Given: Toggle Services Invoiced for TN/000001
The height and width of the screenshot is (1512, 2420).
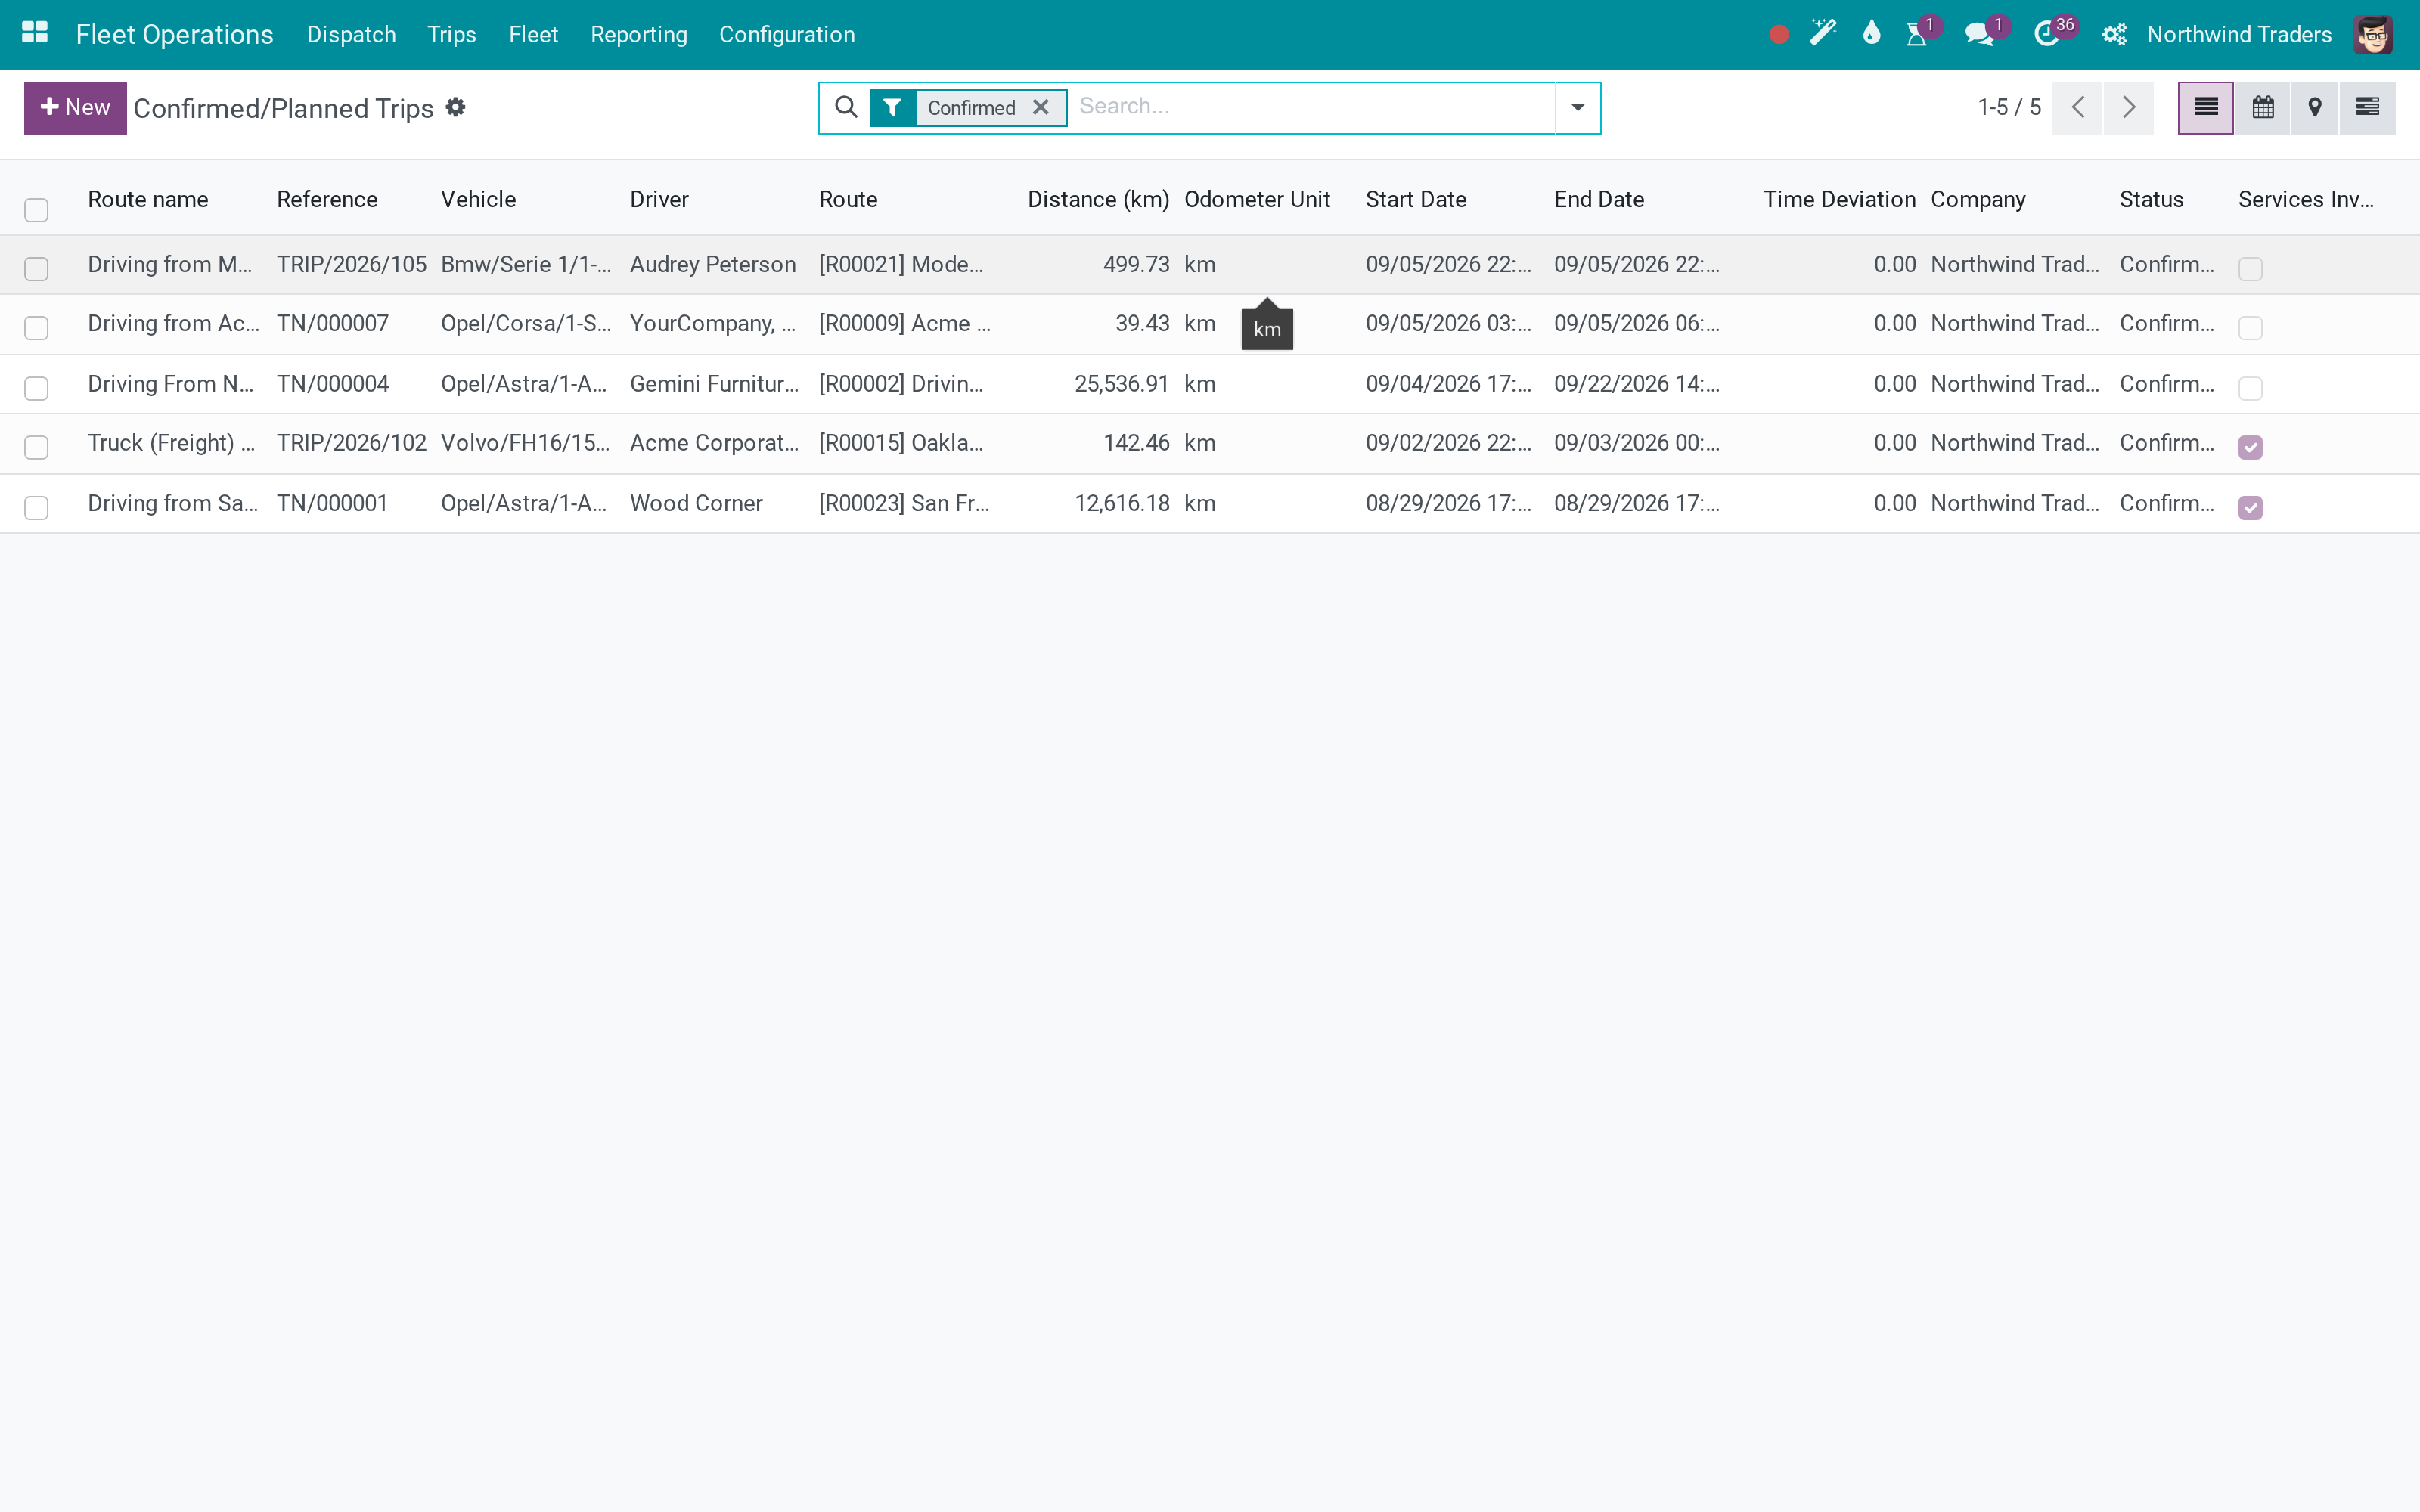Looking at the screenshot, I should tap(2250, 508).
